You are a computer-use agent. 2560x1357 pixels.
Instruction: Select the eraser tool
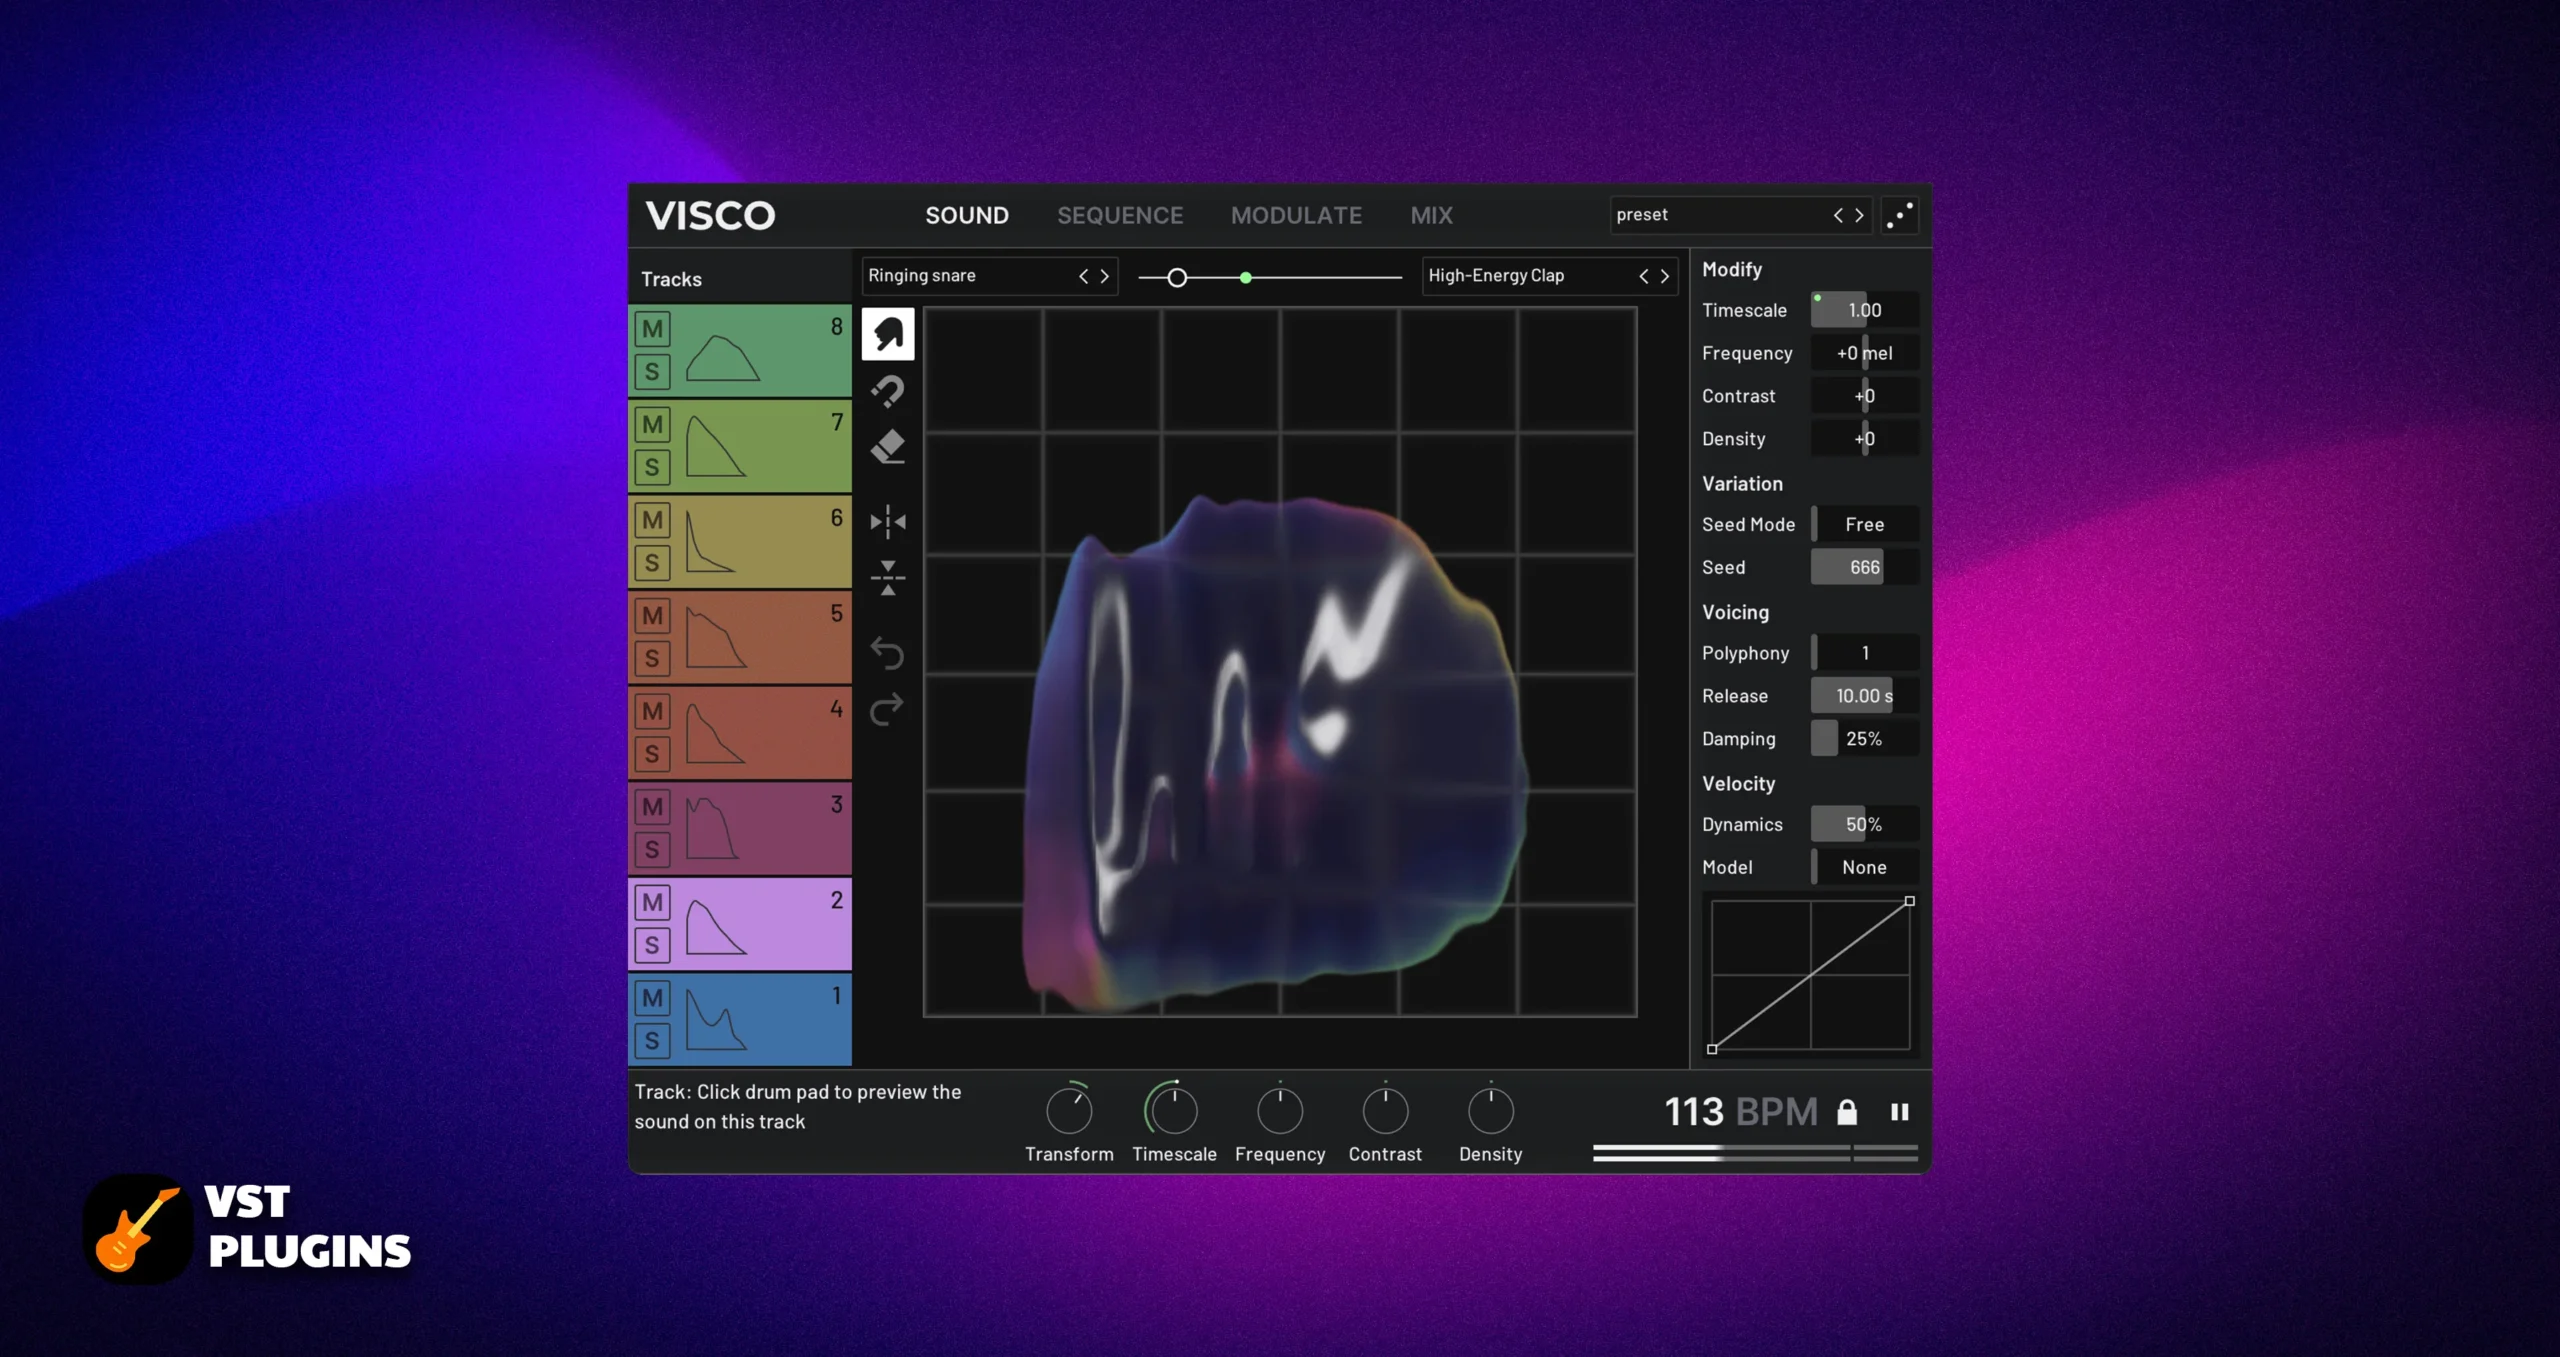(x=888, y=447)
